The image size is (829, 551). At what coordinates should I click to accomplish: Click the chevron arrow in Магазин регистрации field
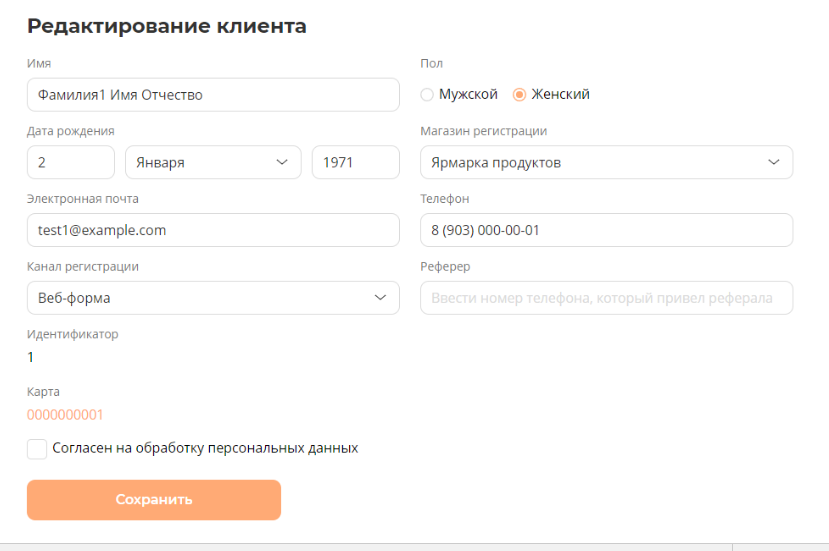773,162
